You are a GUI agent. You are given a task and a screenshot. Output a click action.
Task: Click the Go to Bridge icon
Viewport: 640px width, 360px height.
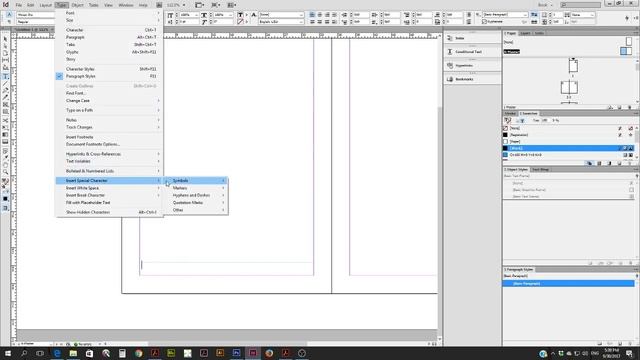159,5
